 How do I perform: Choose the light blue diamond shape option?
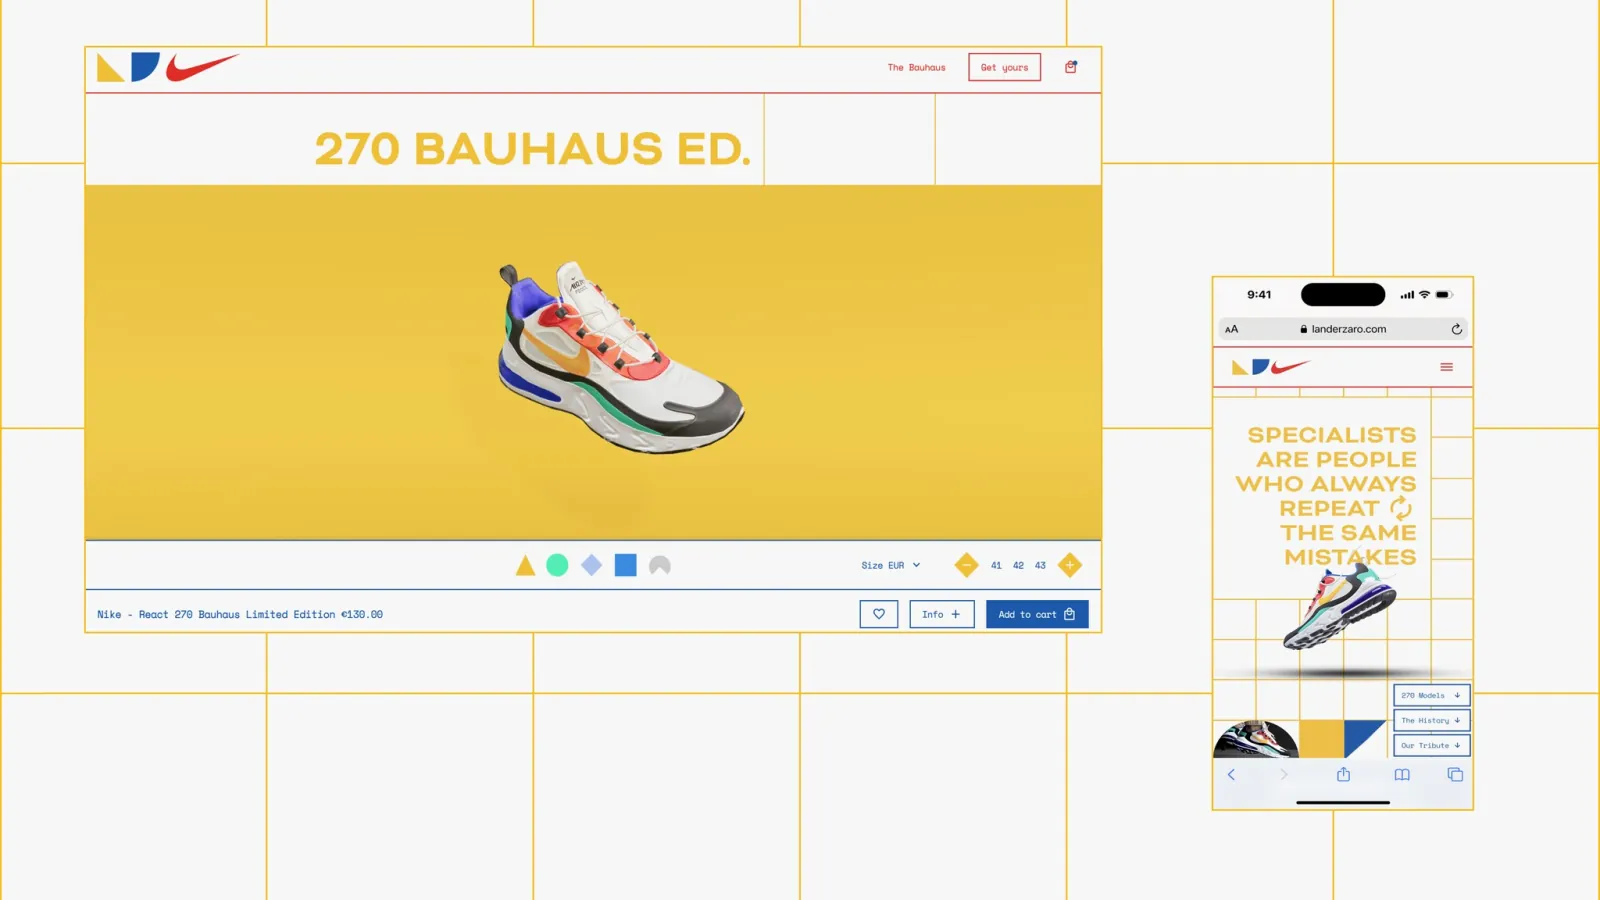pos(592,566)
